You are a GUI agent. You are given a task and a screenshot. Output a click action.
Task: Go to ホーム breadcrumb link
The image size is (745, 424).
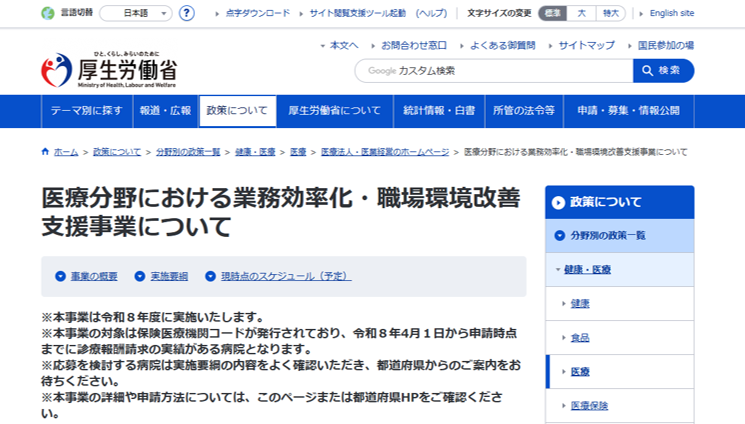(x=66, y=152)
